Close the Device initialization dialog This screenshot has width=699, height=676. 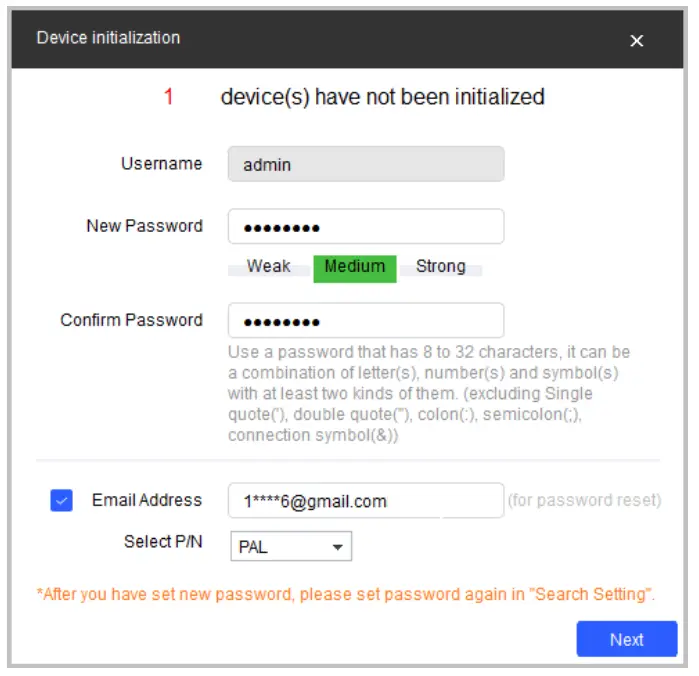(636, 41)
